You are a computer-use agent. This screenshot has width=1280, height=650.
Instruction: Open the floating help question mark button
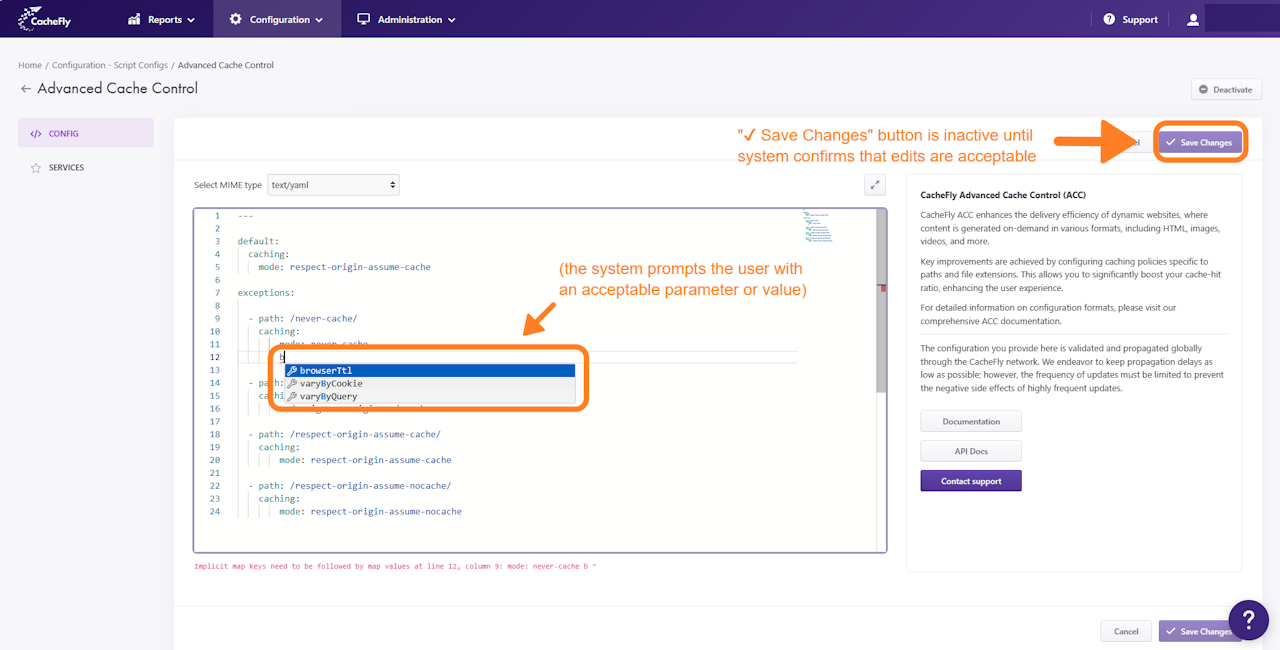click(x=1248, y=620)
